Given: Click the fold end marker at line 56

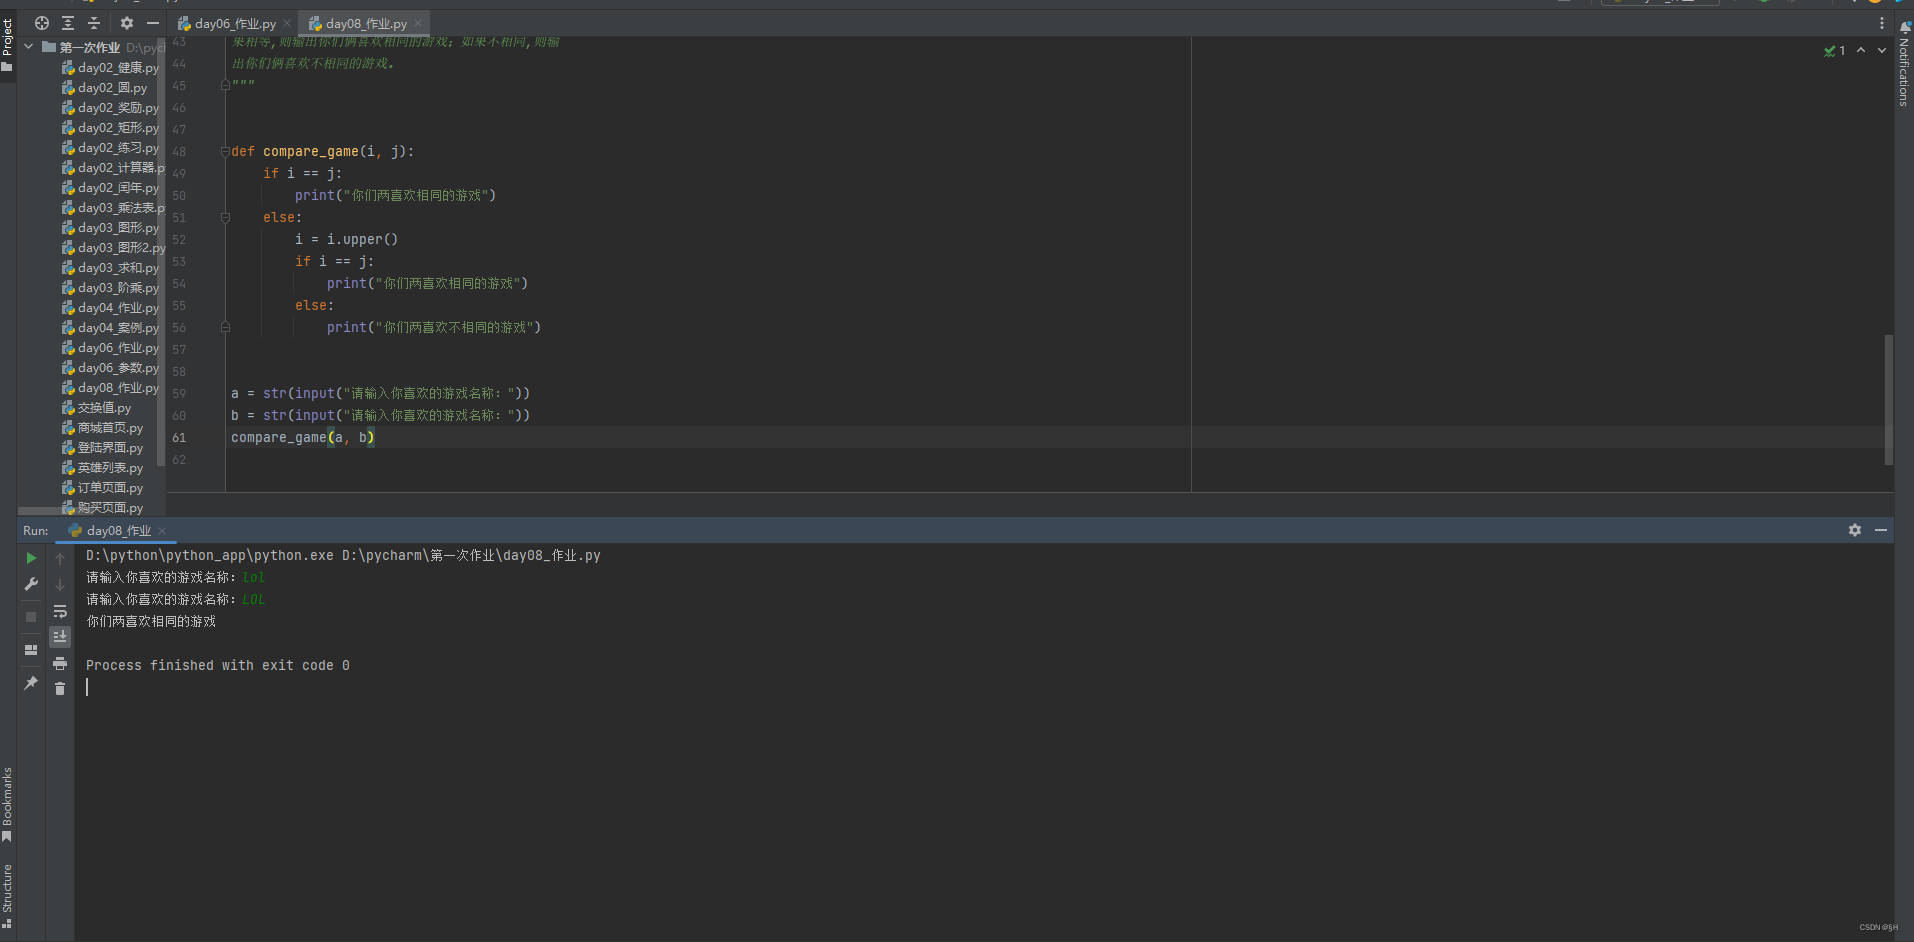Looking at the screenshot, I should (225, 328).
